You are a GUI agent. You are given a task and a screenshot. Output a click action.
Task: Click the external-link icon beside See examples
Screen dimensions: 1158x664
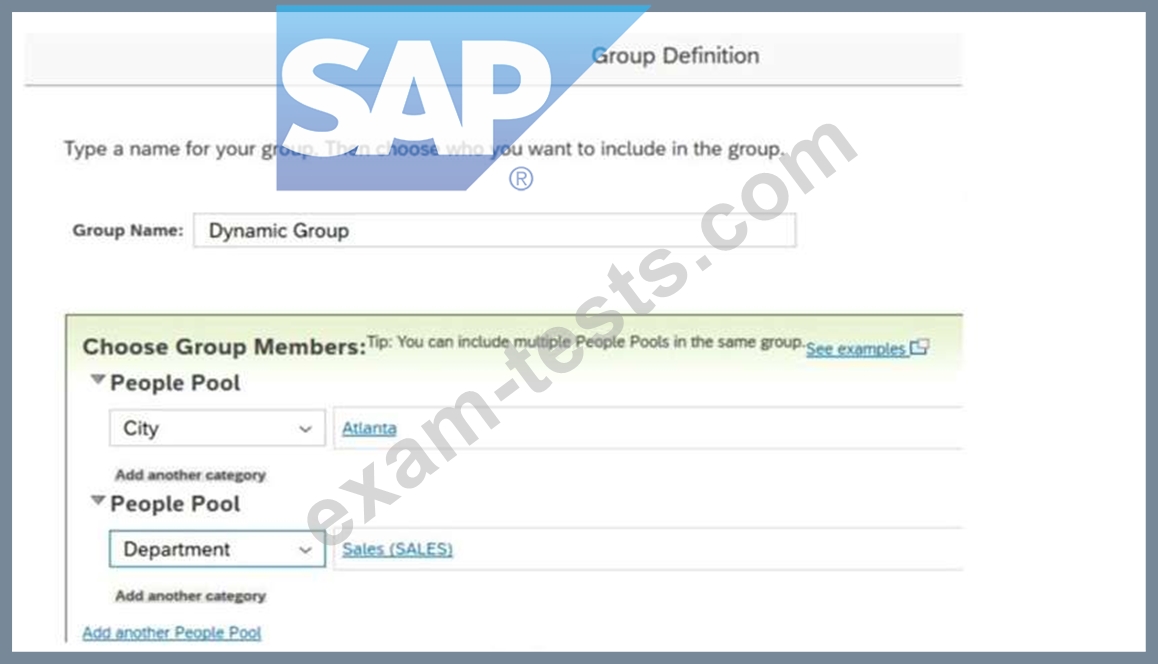(x=919, y=347)
